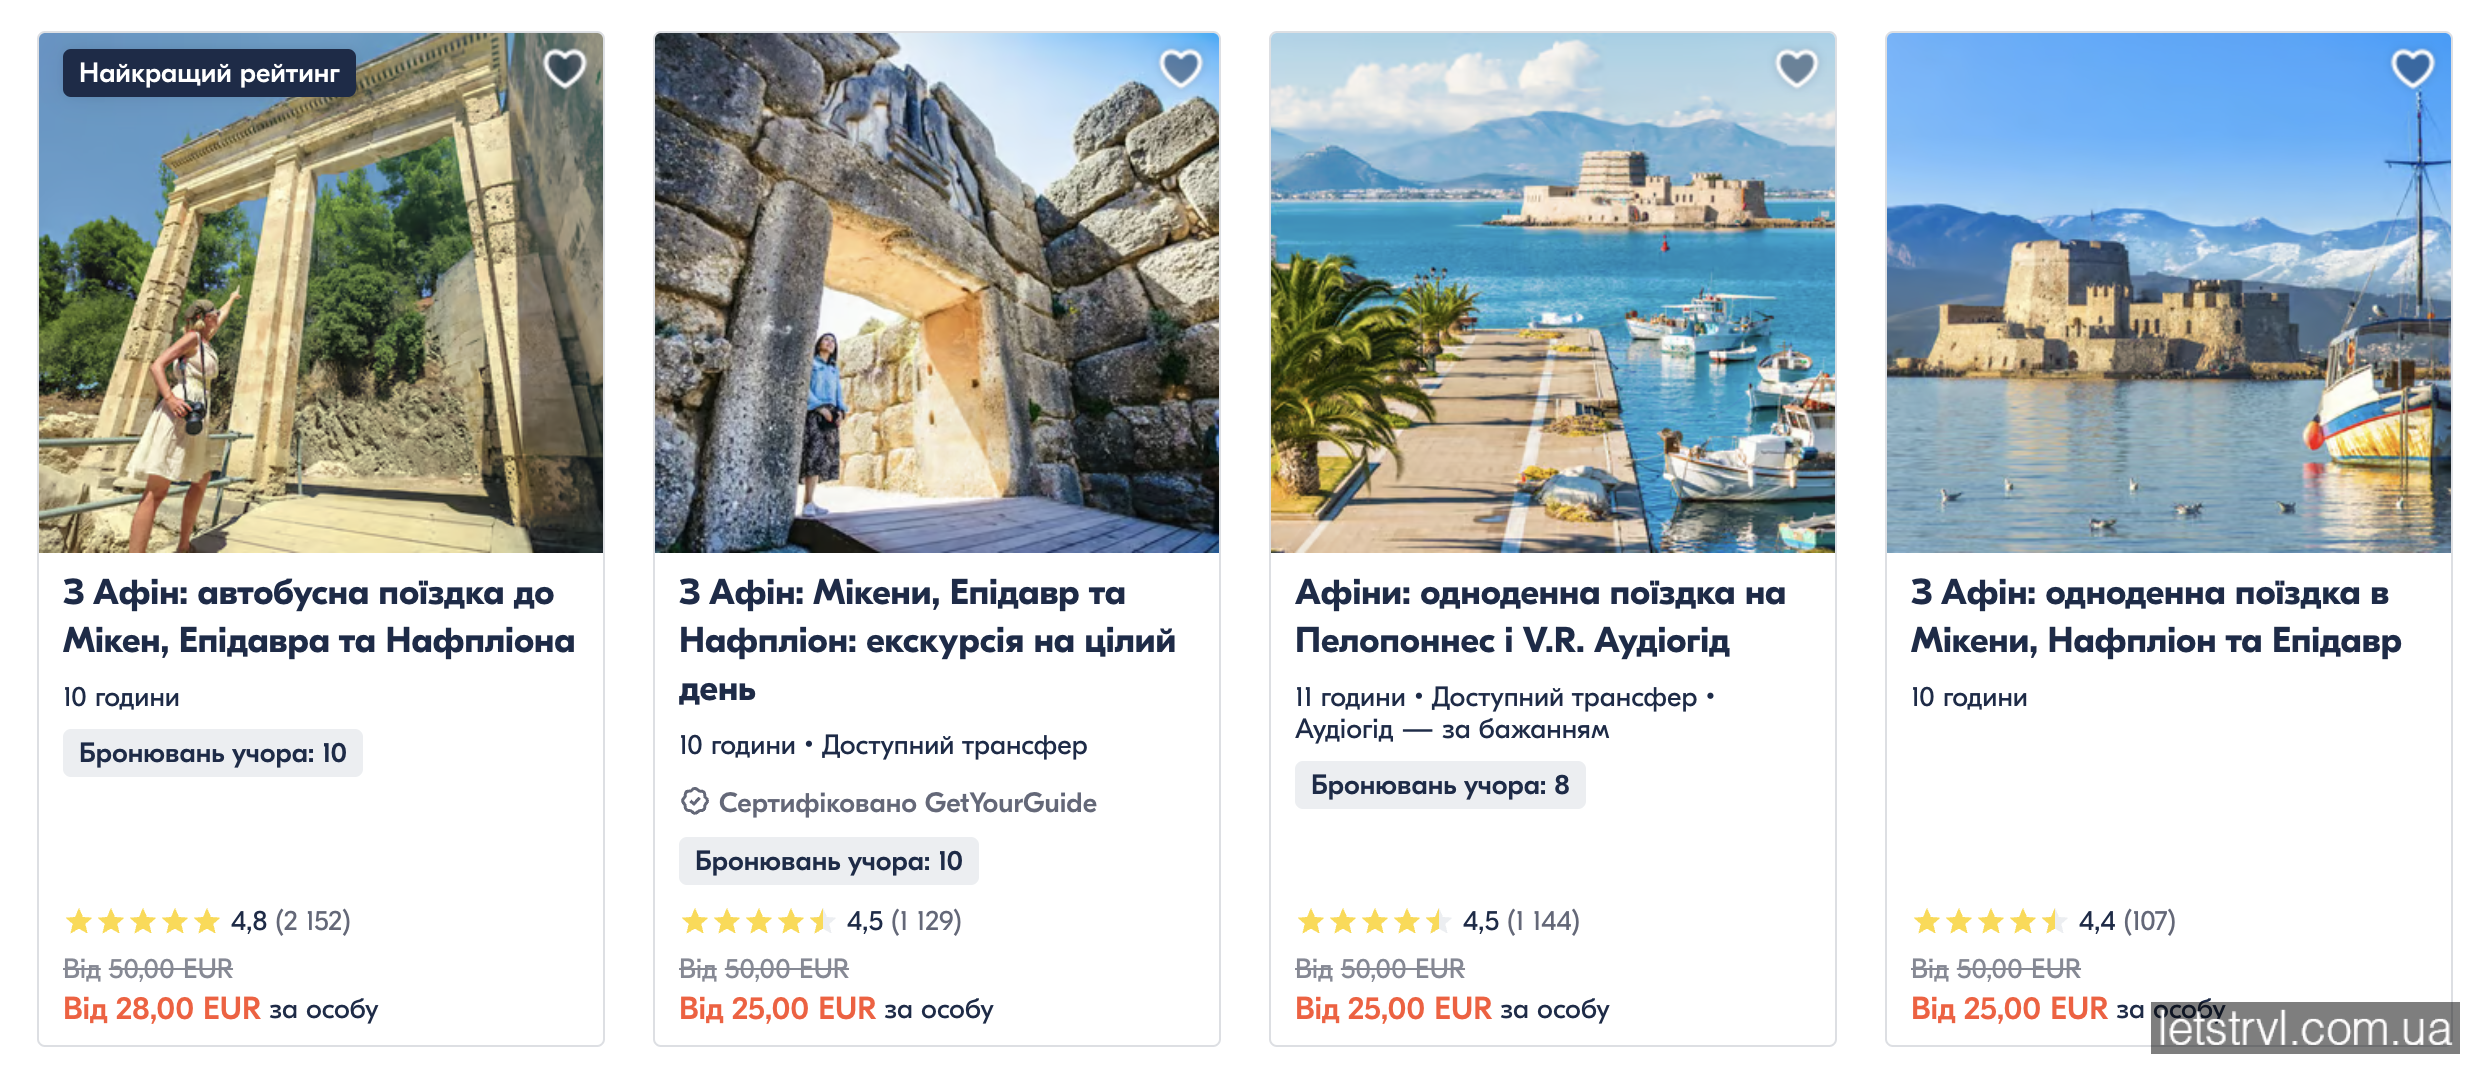The height and width of the screenshot is (1070, 2476).
Task: Click the 4,5 stars with 1 129 reviews
Action: click(x=820, y=921)
